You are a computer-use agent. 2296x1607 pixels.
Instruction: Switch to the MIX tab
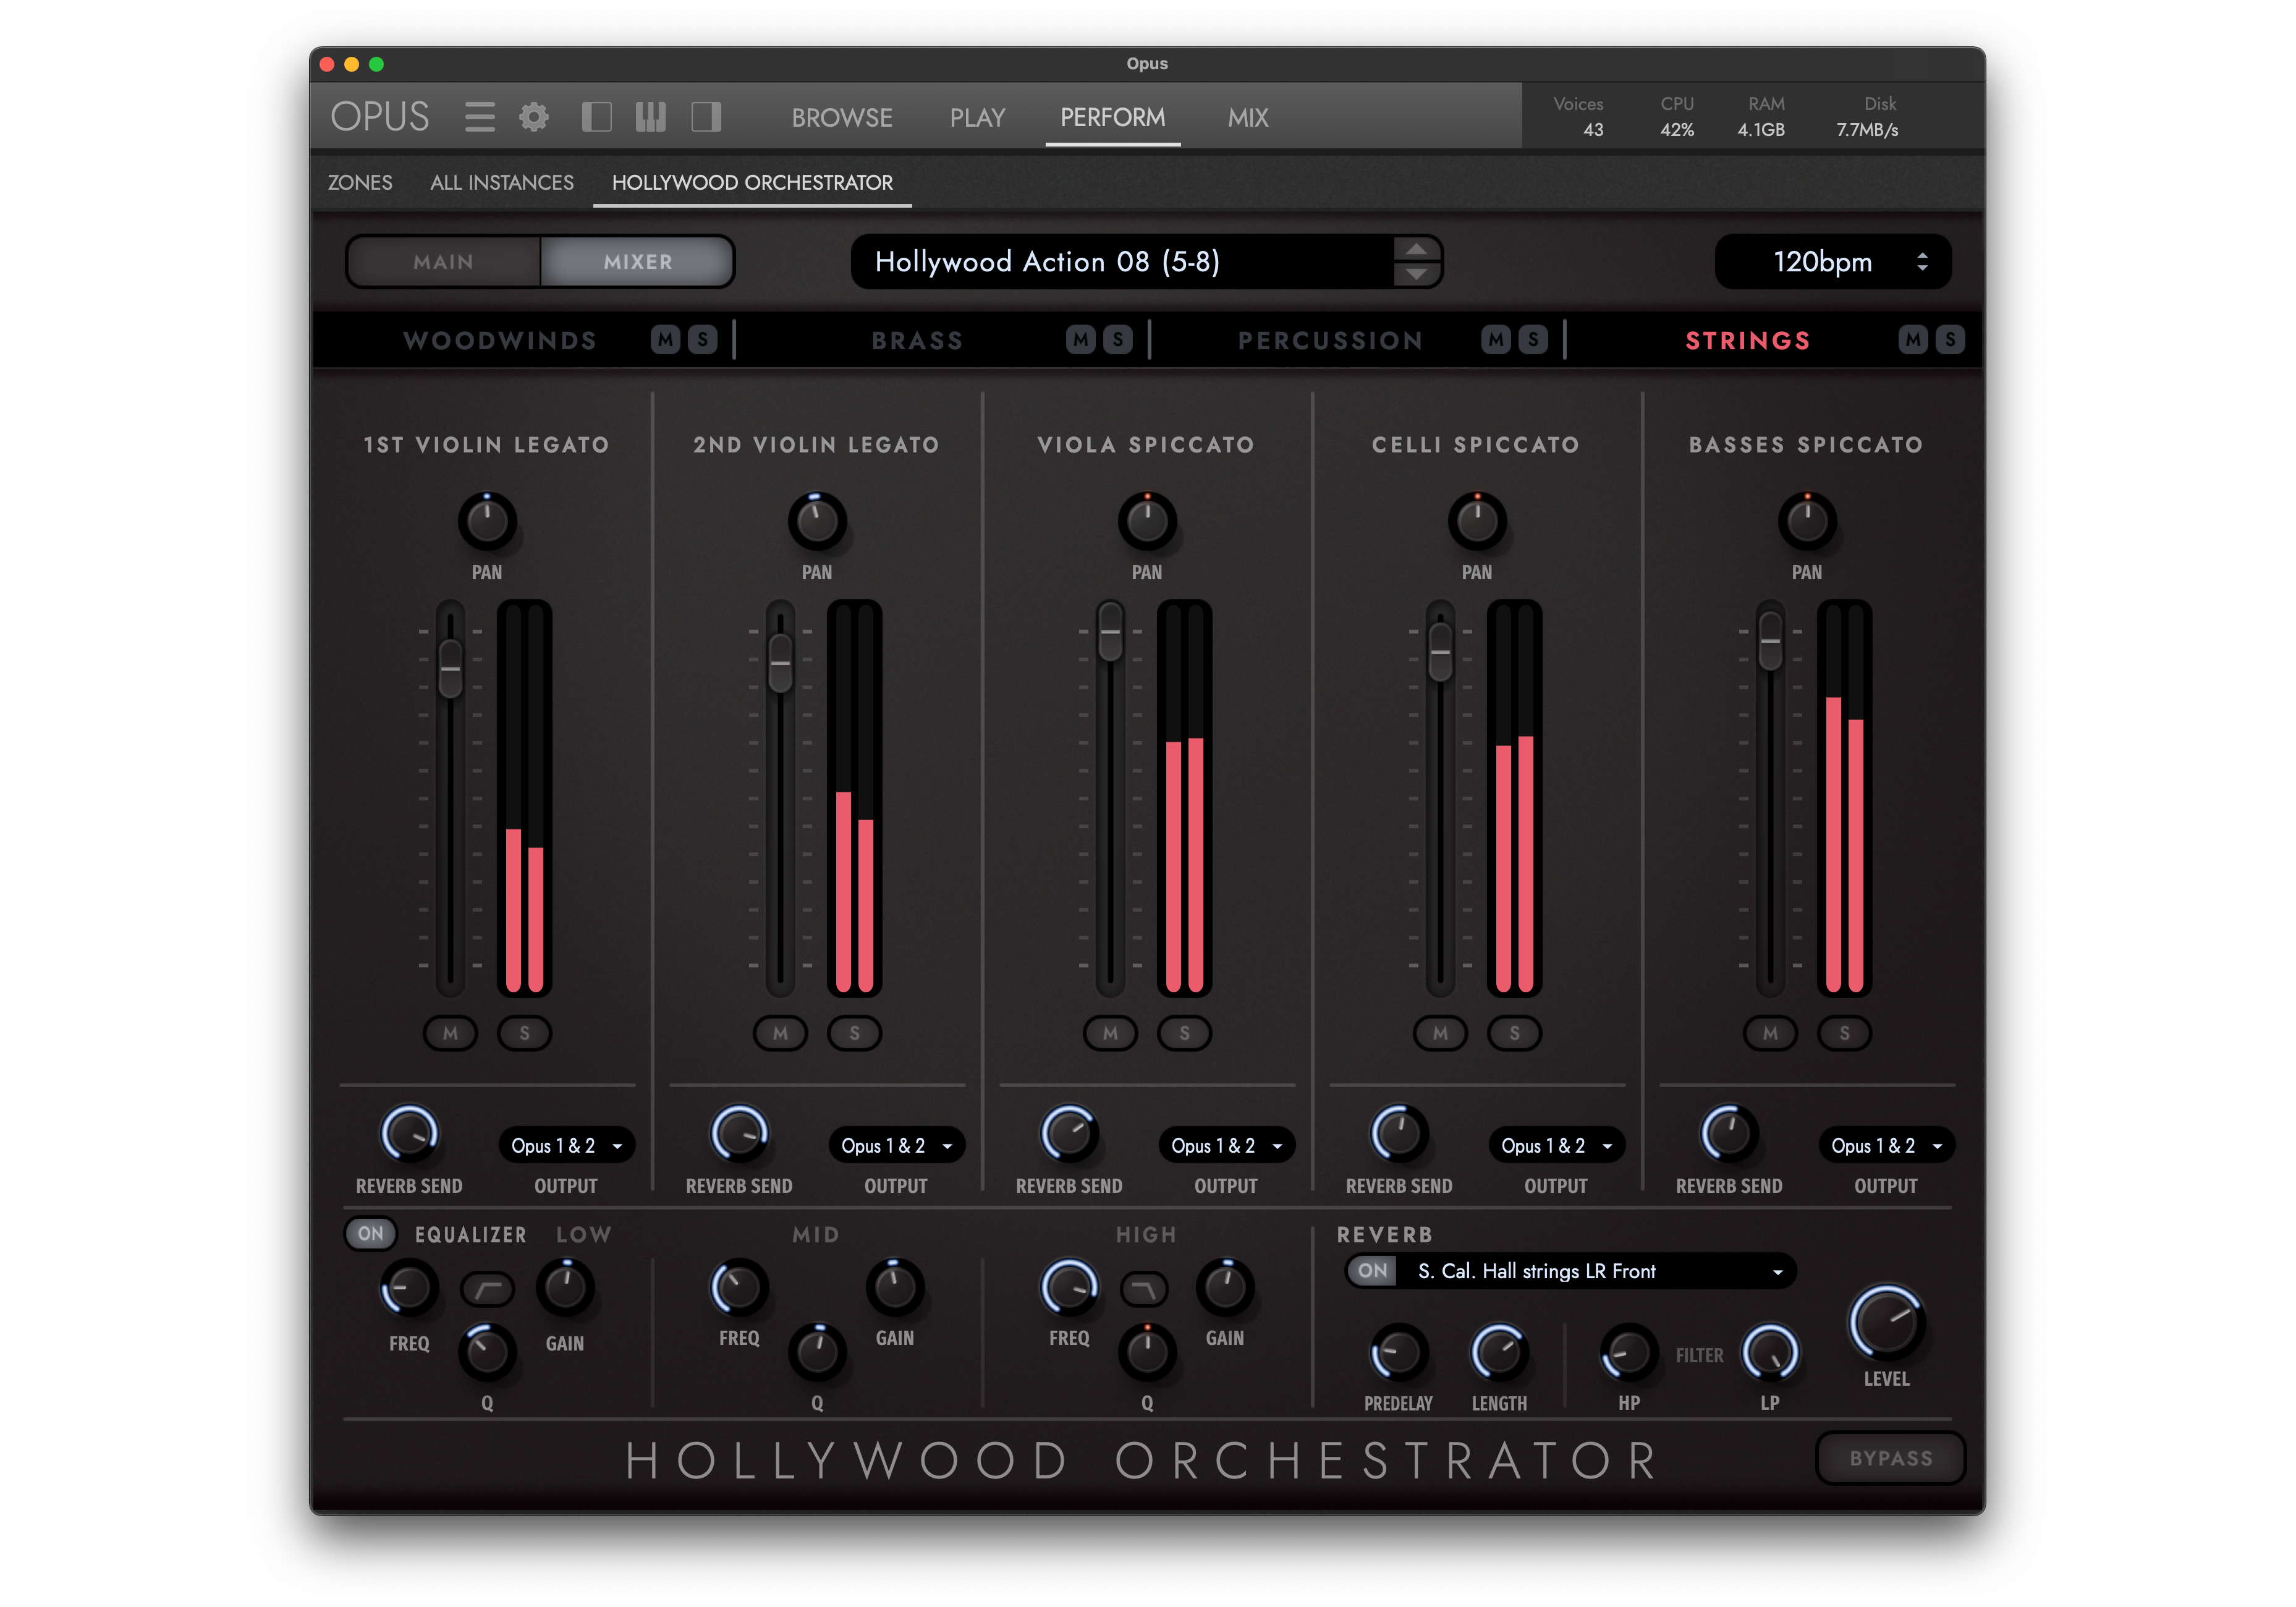1248,118
